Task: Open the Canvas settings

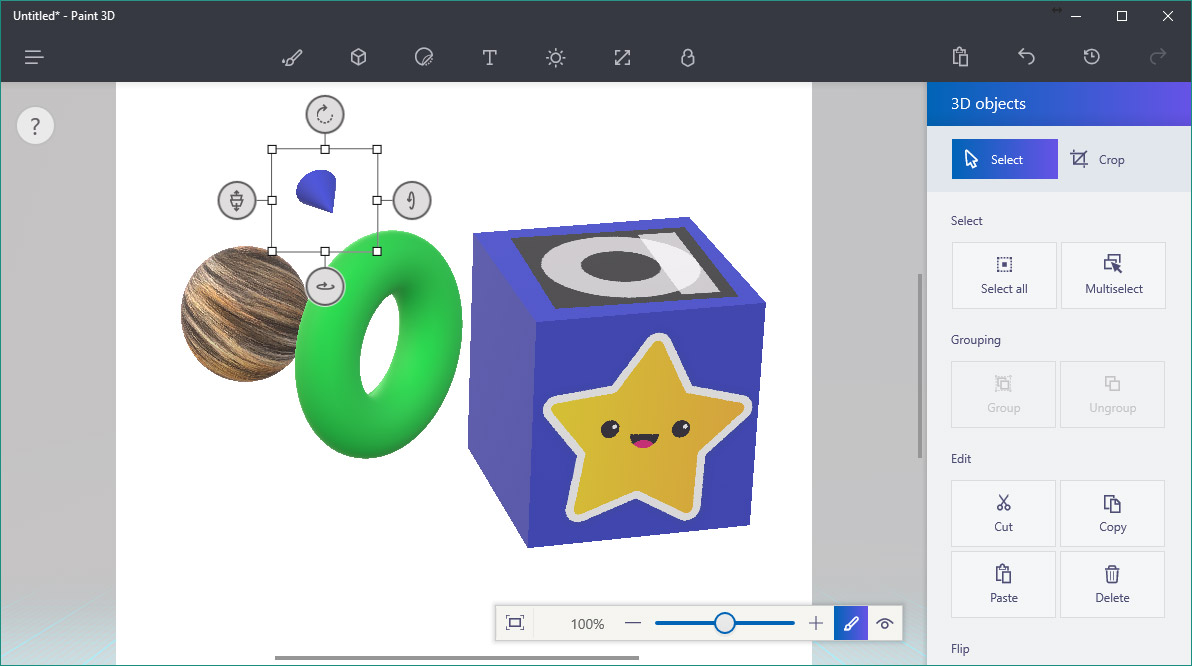Action: (622, 57)
